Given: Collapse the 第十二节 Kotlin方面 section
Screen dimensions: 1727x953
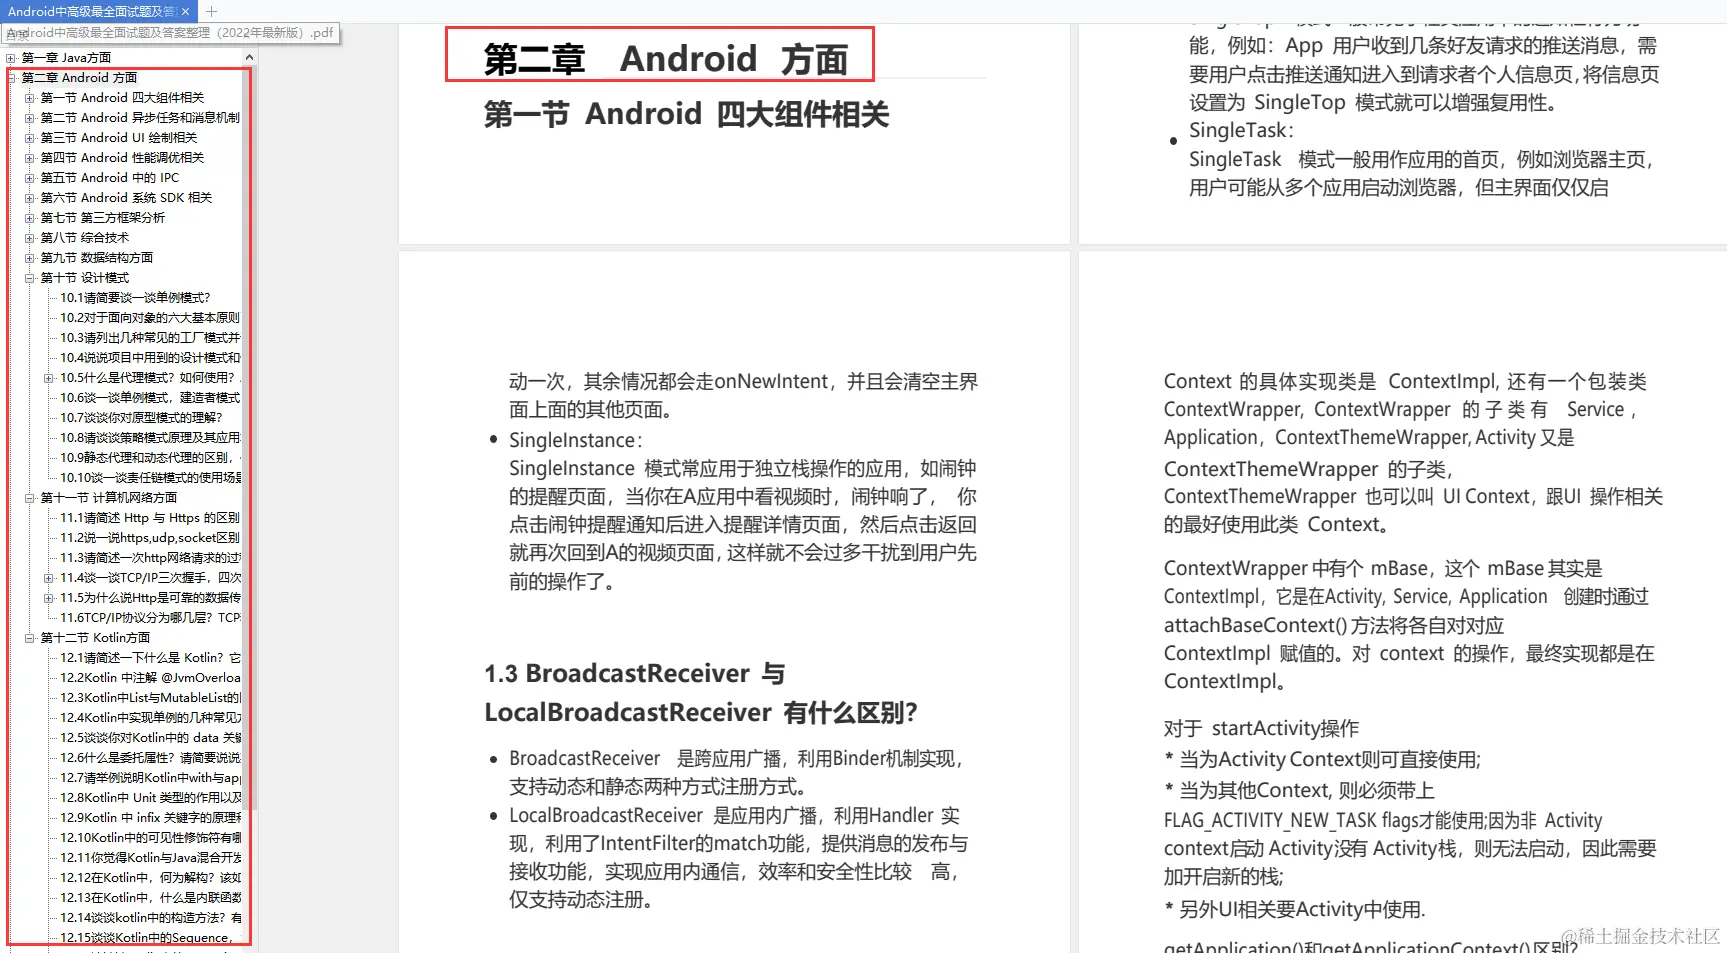Looking at the screenshot, I should pyautogui.click(x=29, y=637).
